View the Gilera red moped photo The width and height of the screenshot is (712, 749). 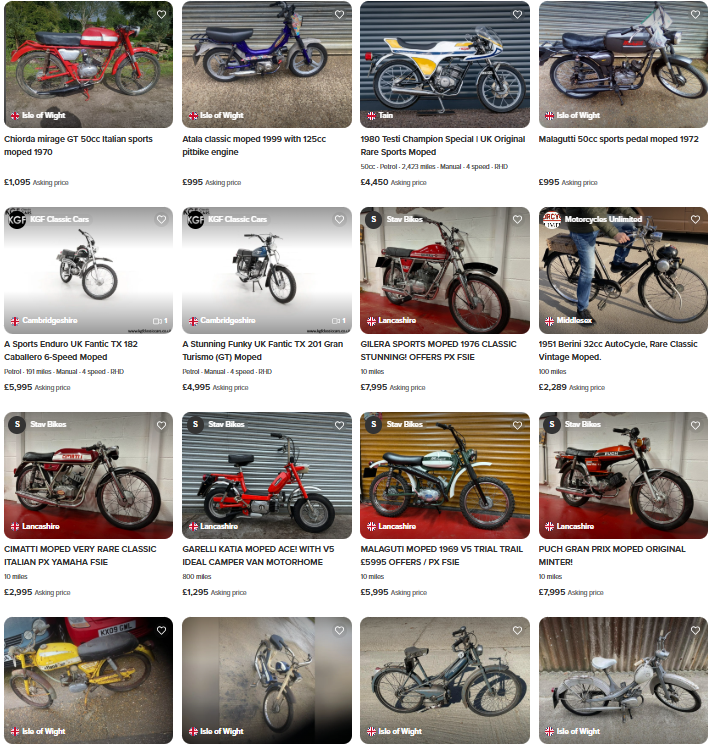[445, 270]
